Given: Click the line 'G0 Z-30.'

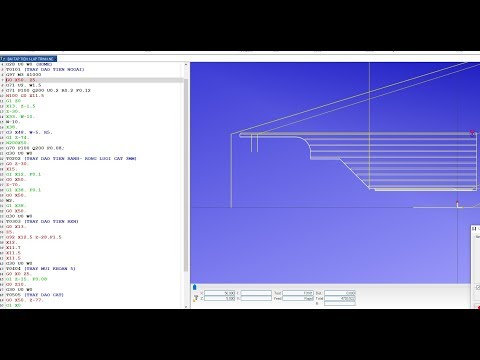Looking at the screenshot, I should tap(17, 164).
